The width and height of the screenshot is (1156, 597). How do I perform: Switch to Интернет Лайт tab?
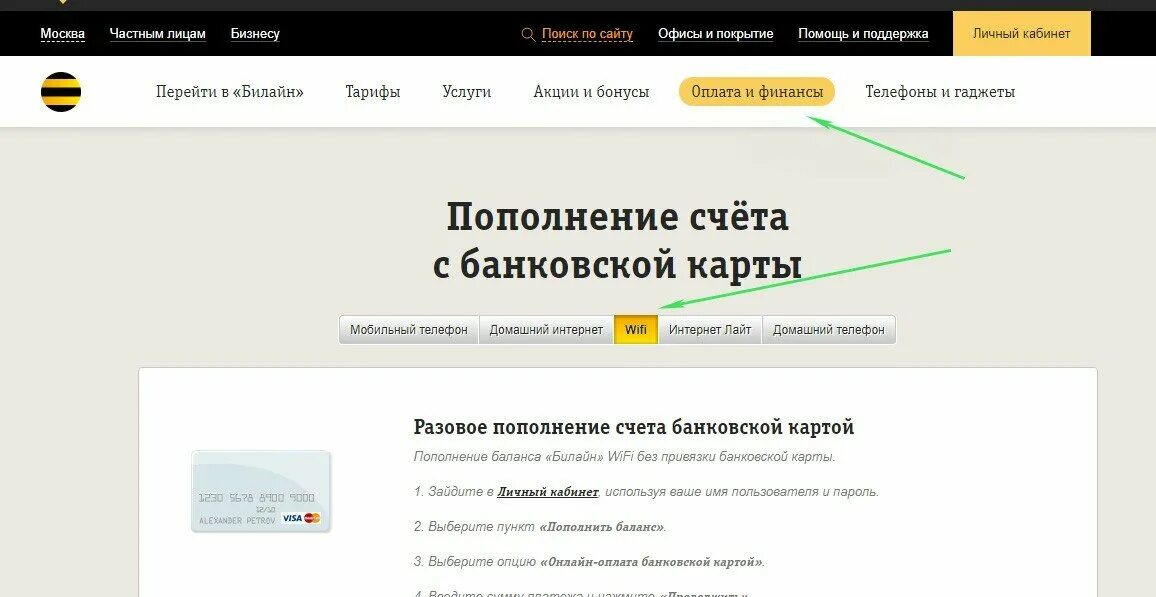pyautogui.click(x=710, y=329)
